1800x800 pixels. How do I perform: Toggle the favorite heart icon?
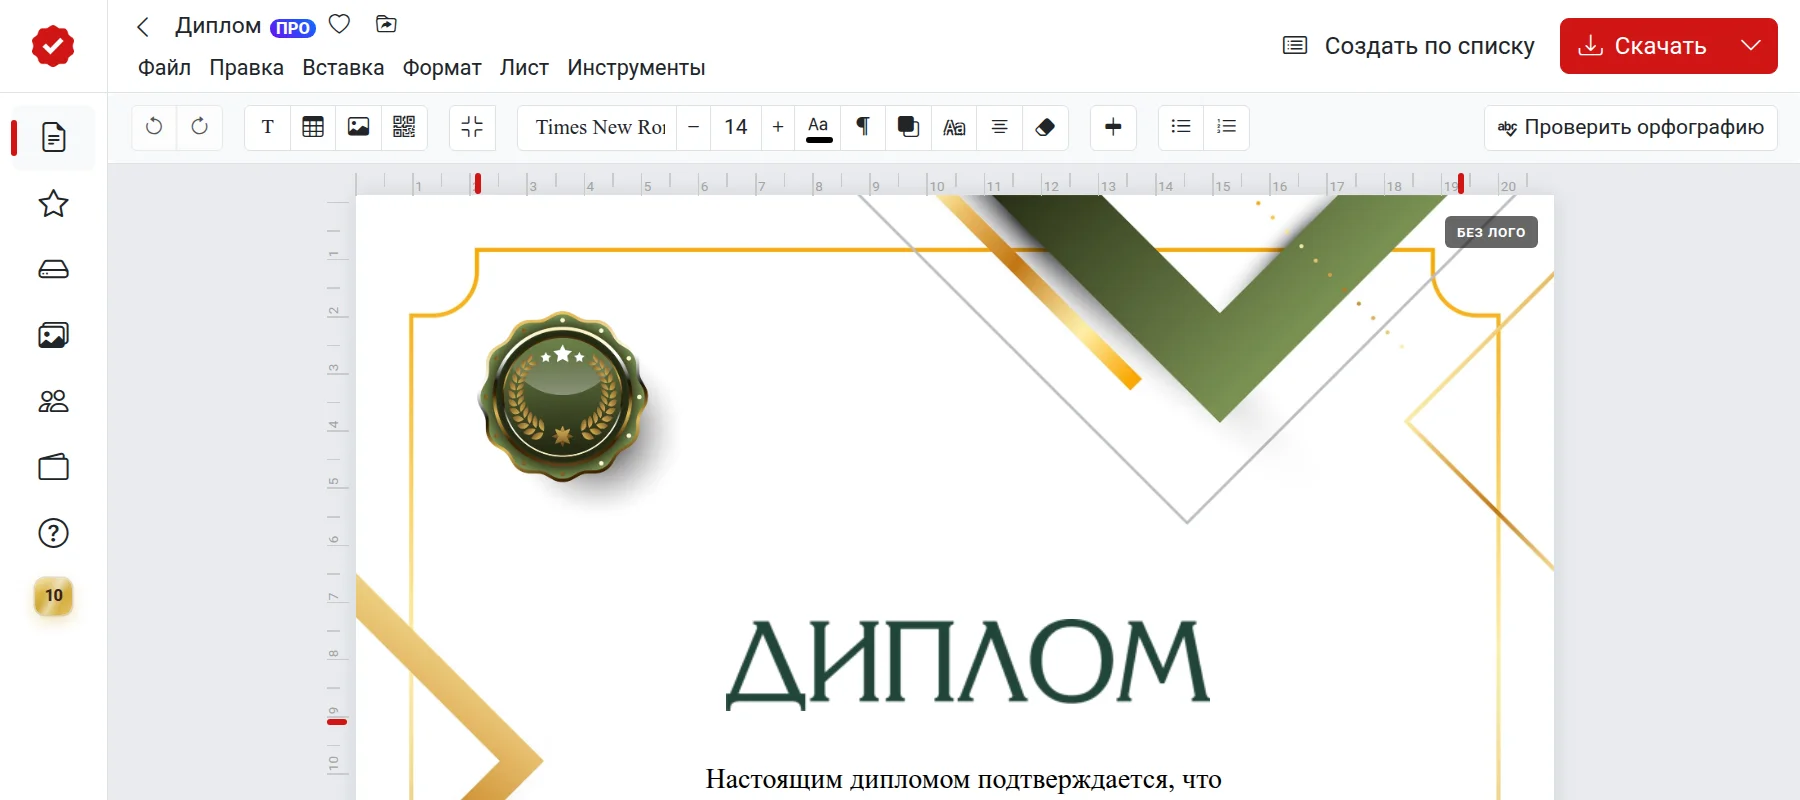(x=340, y=24)
